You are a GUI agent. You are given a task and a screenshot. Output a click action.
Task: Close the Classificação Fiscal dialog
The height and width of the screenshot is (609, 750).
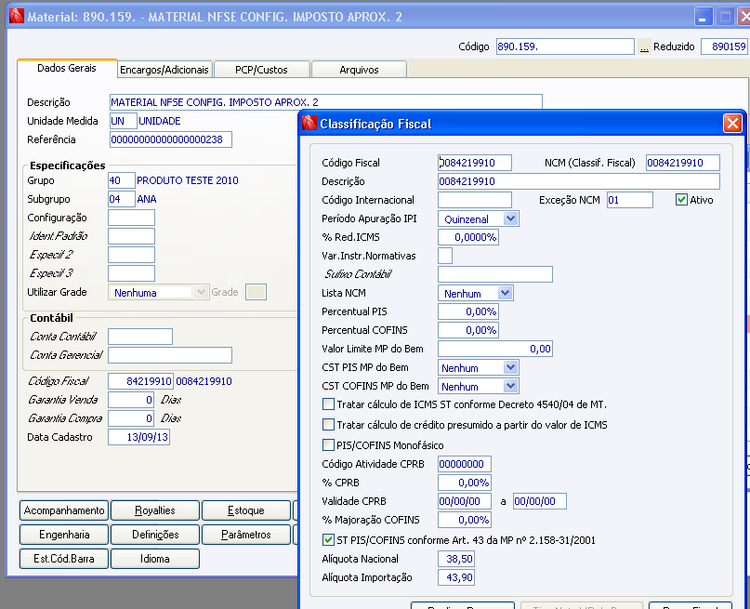pos(732,123)
